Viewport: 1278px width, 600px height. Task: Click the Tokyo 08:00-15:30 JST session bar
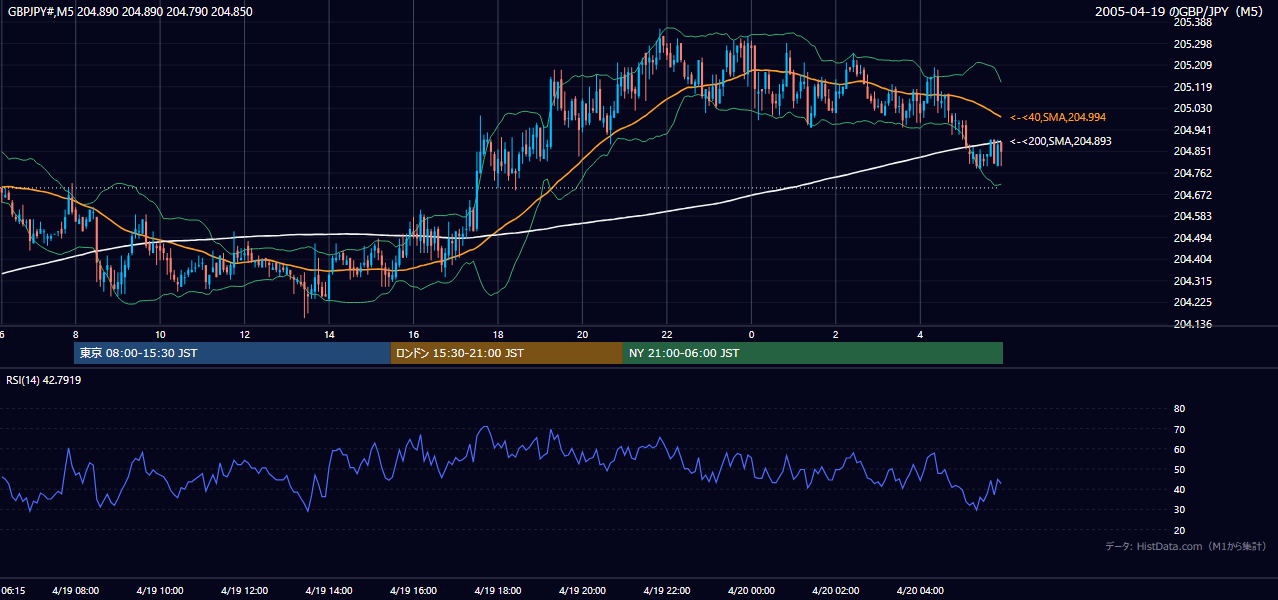click(x=232, y=353)
